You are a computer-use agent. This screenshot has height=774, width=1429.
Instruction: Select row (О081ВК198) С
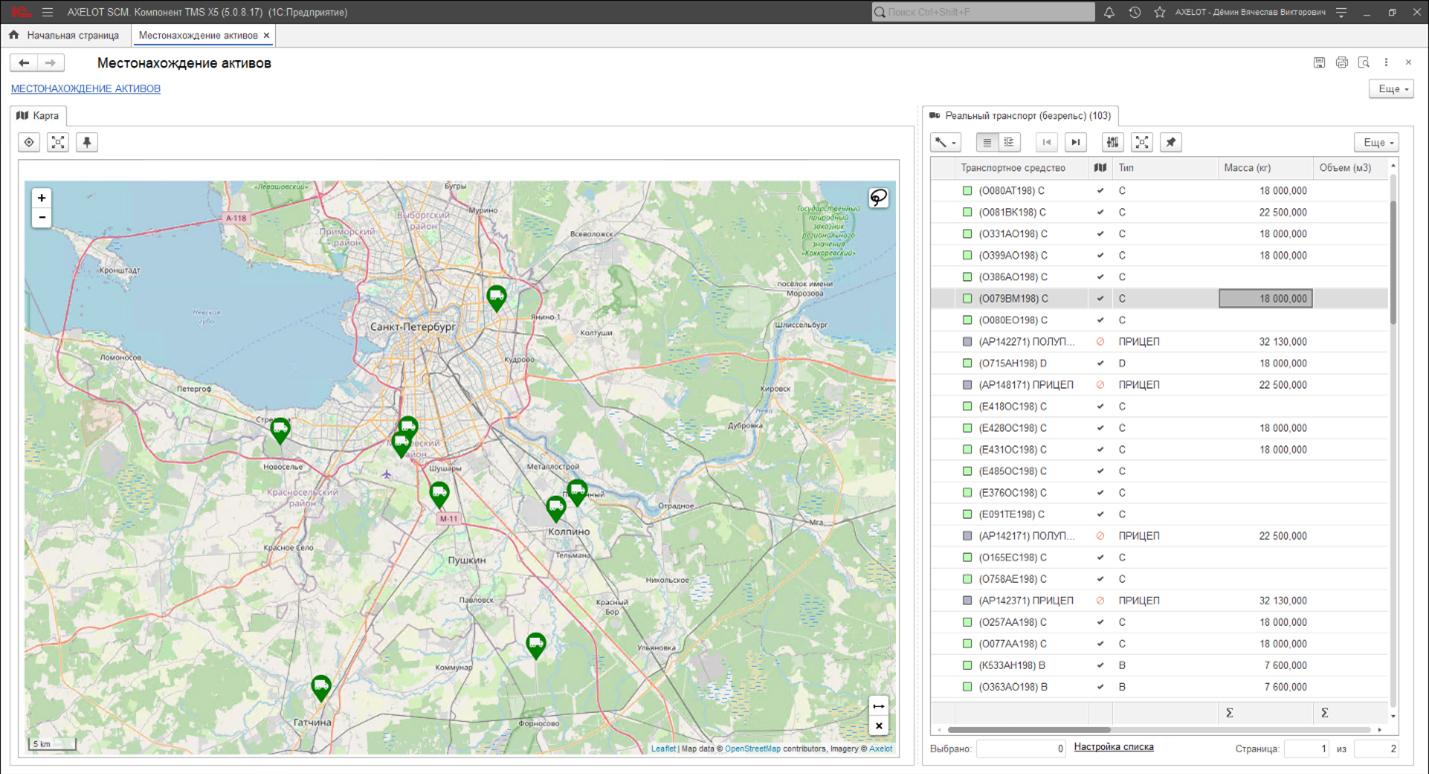click(1160, 212)
